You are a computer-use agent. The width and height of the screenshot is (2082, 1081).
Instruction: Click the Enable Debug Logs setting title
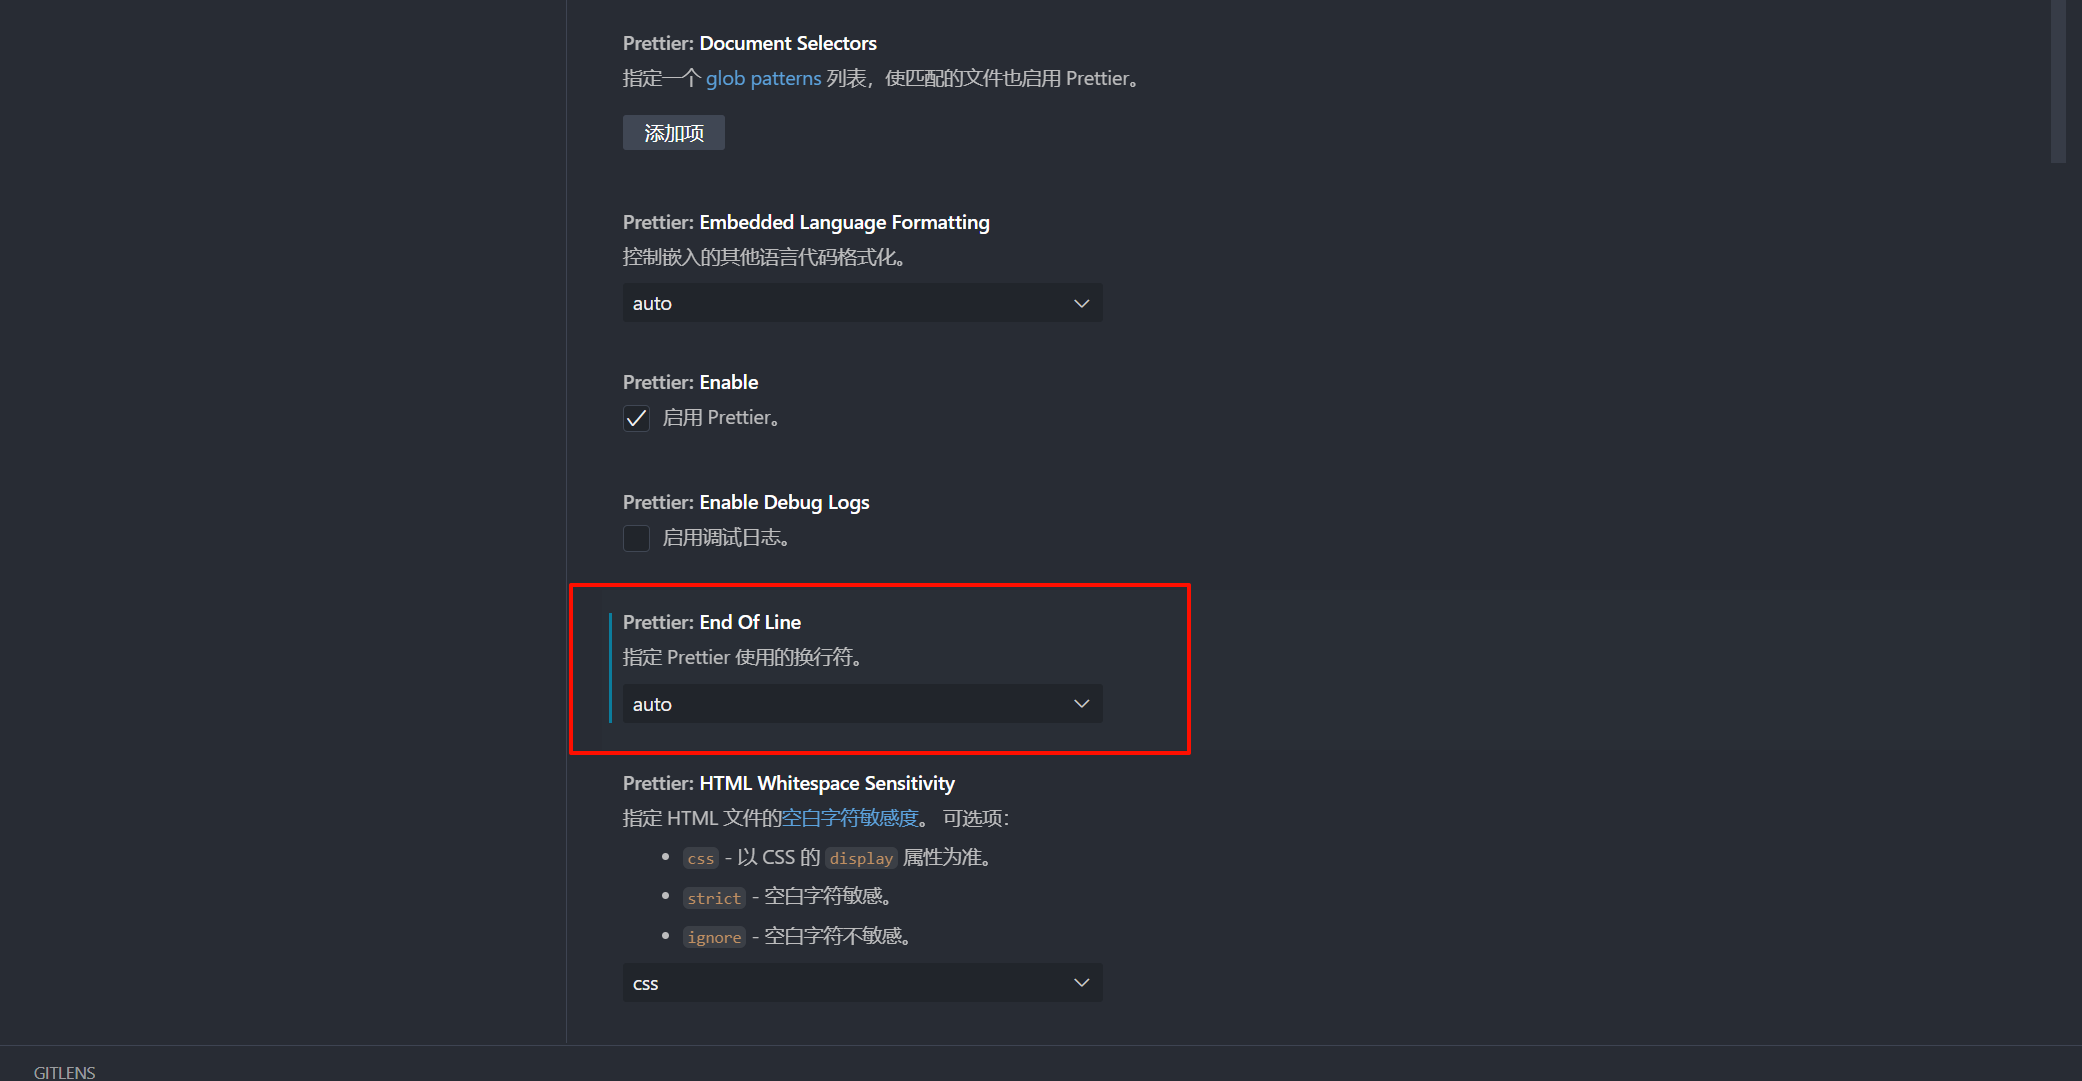pos(745,502)
